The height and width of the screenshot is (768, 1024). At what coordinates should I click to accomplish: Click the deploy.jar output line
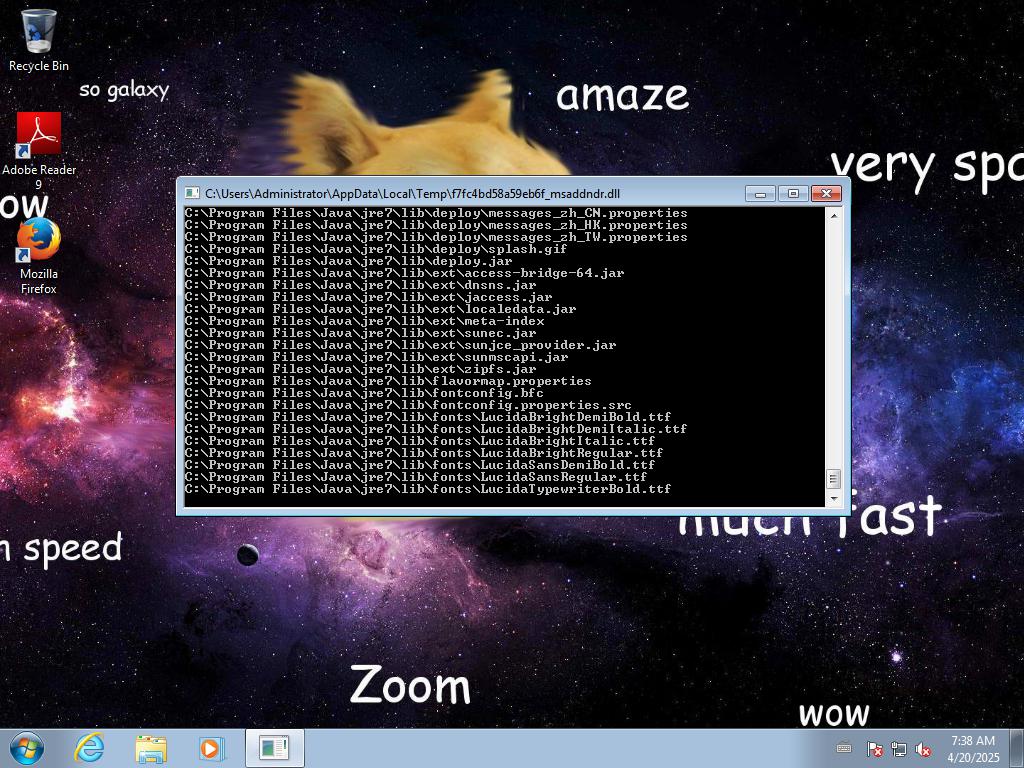coord(349,261)
